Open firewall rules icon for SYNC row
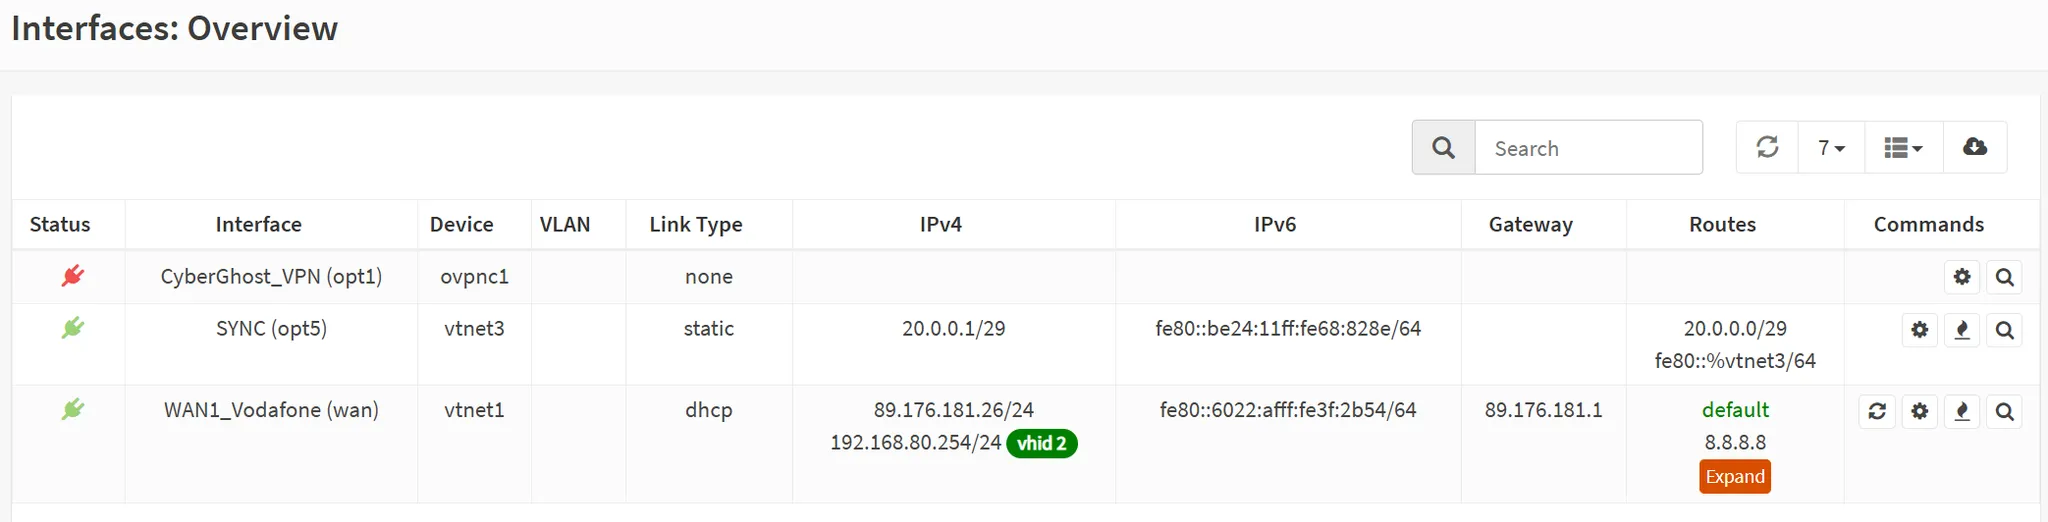The width and height of the screenshot is (2048, 522). coord(1962,330)
